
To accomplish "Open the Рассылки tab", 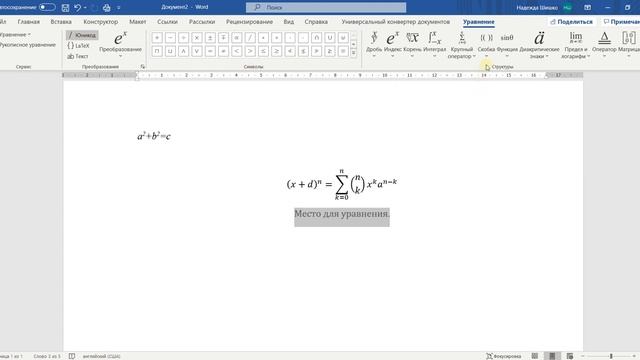I will pyautogui.click(x=202, y=22).
